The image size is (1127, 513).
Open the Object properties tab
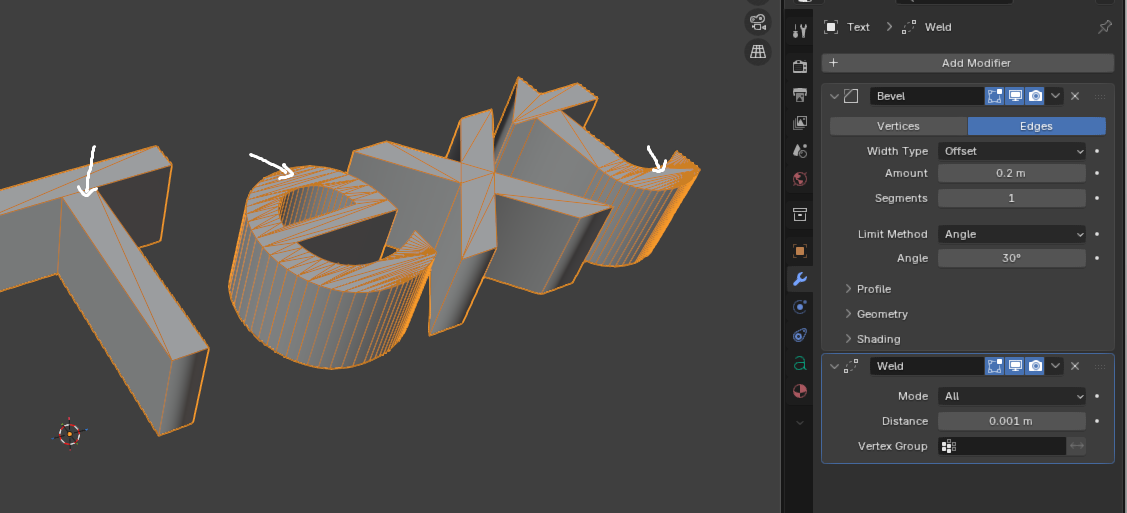tap(800, 251)
